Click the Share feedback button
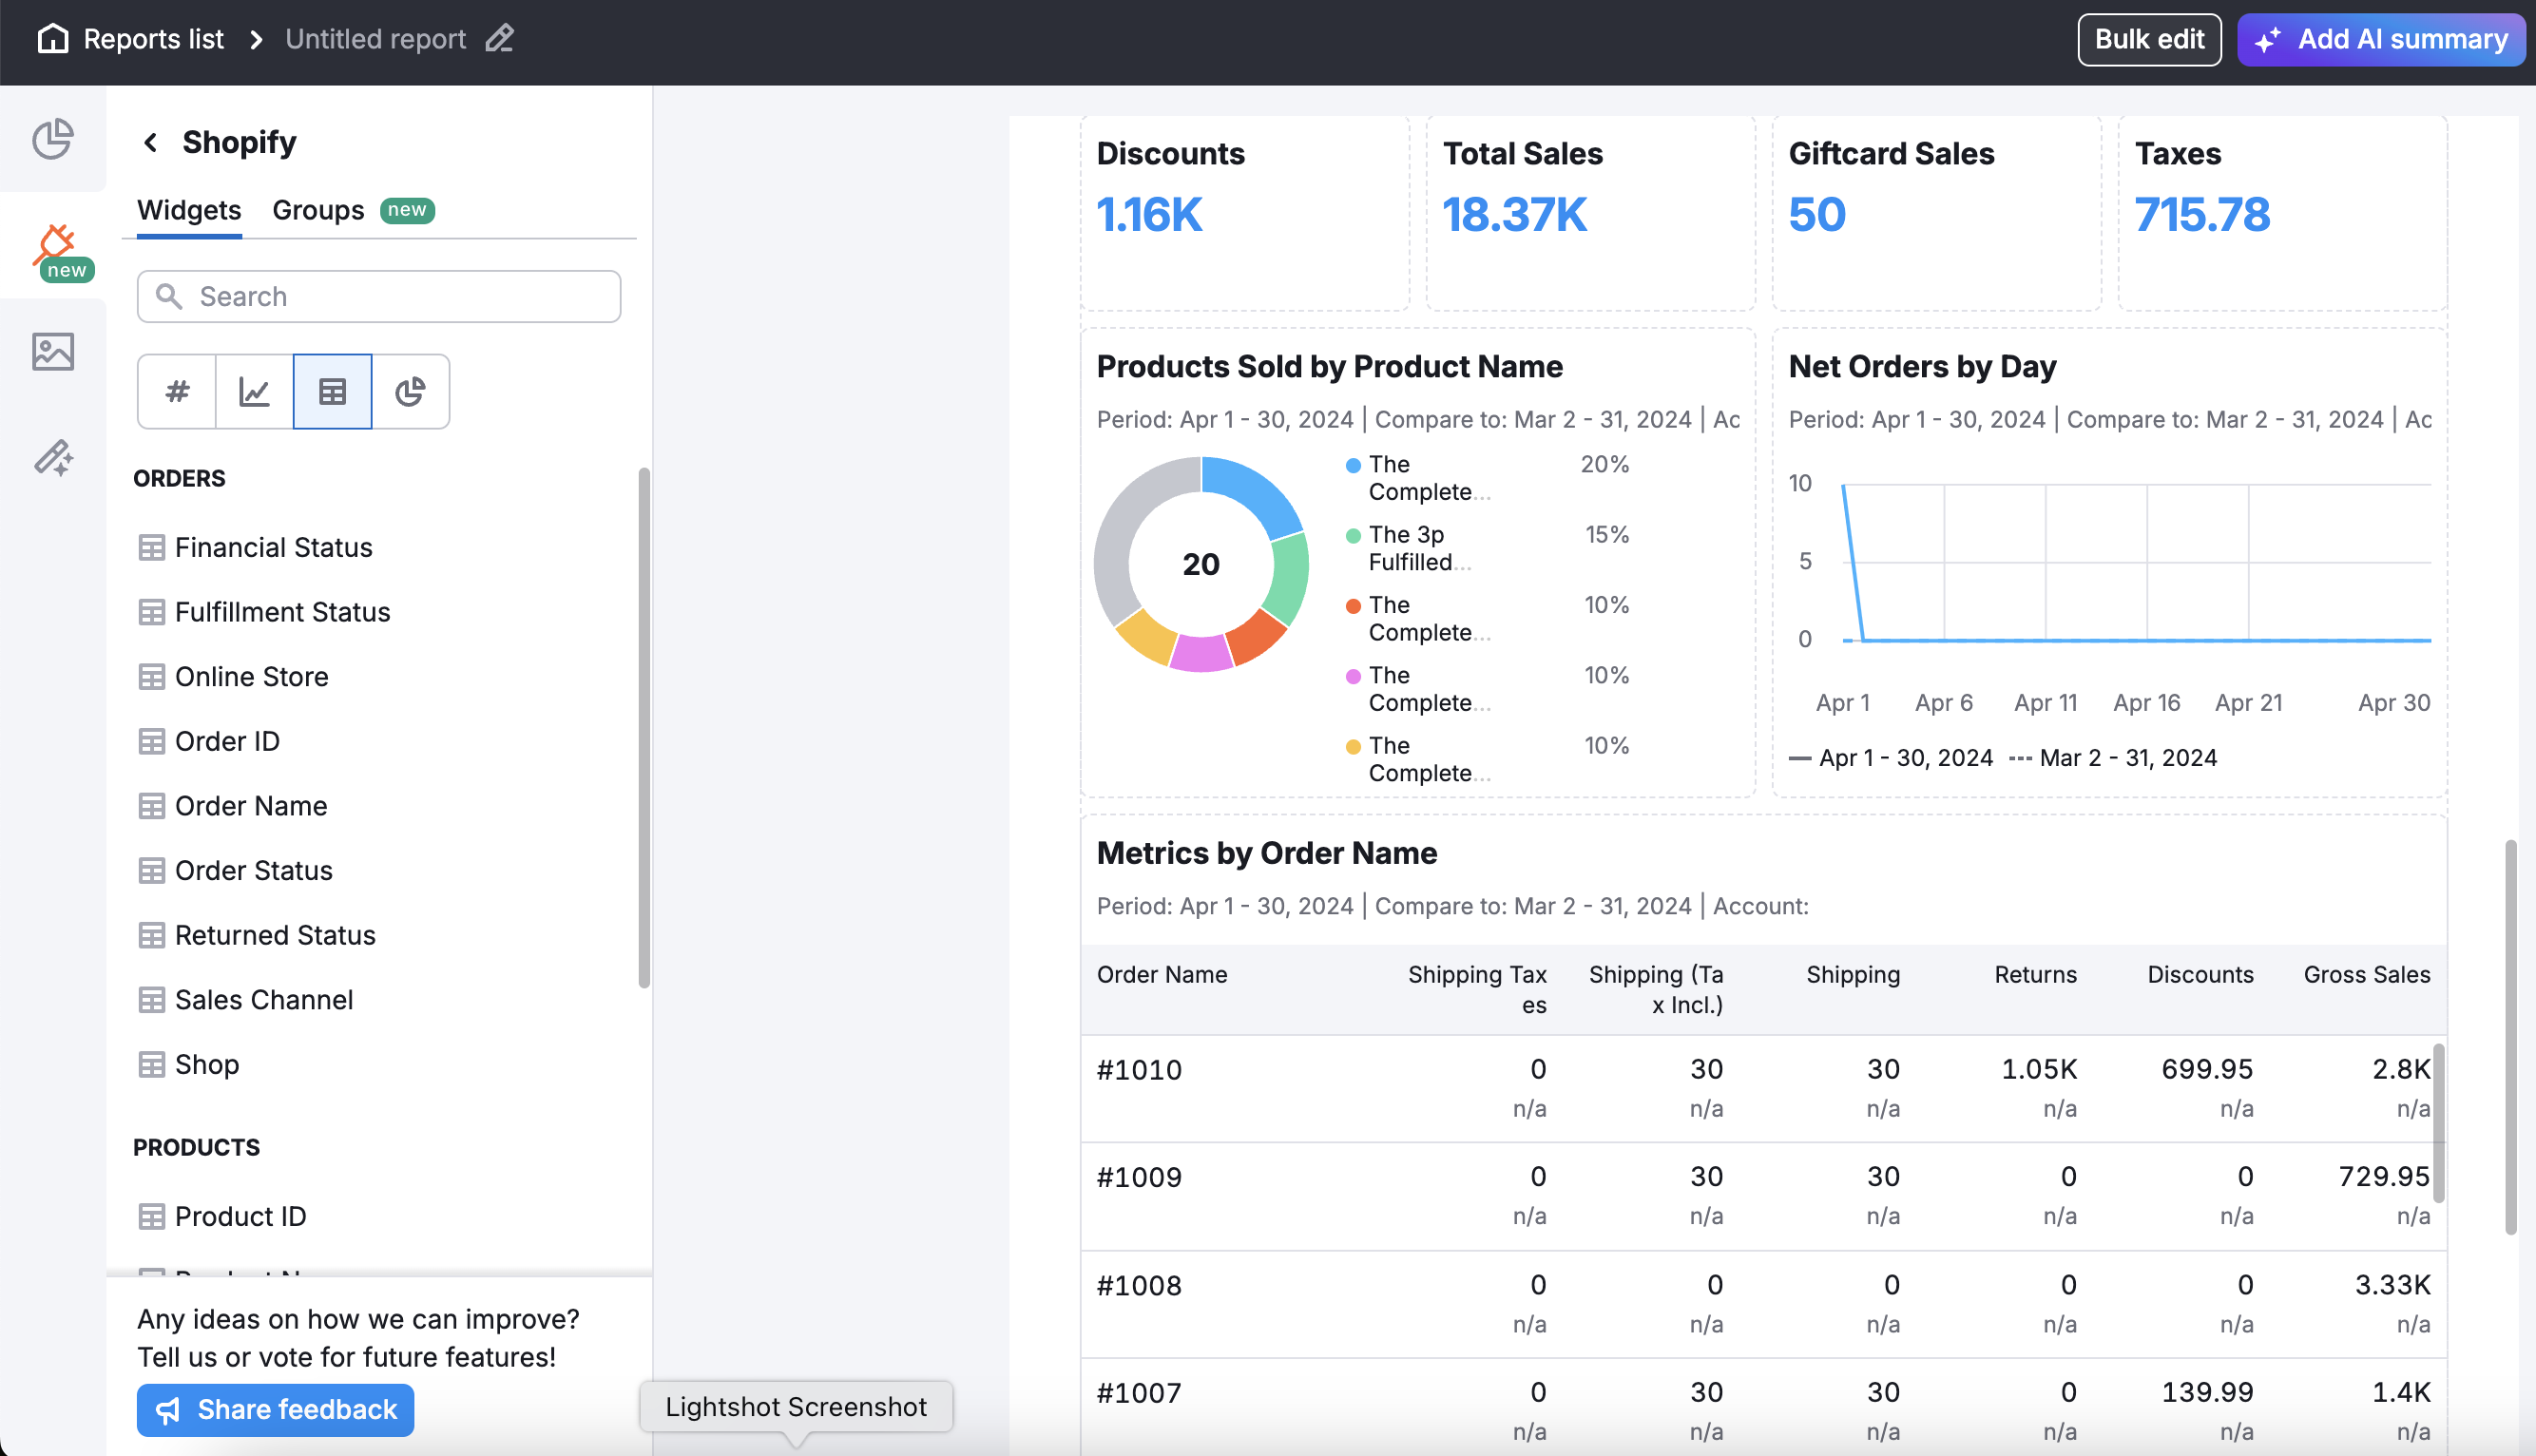The width and height of the screenshot is (2536, 1456). [275, 1409]
